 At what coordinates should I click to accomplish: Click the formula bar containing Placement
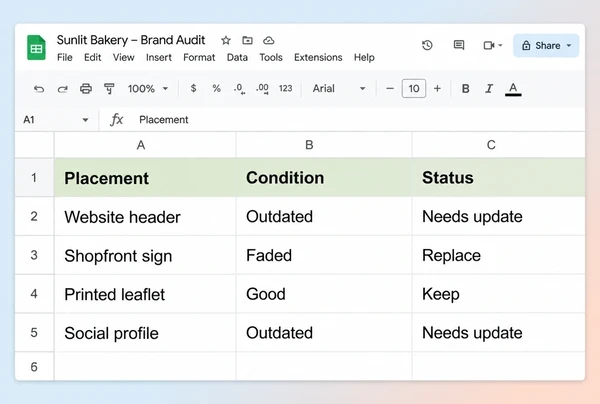(x=360, y=120)
